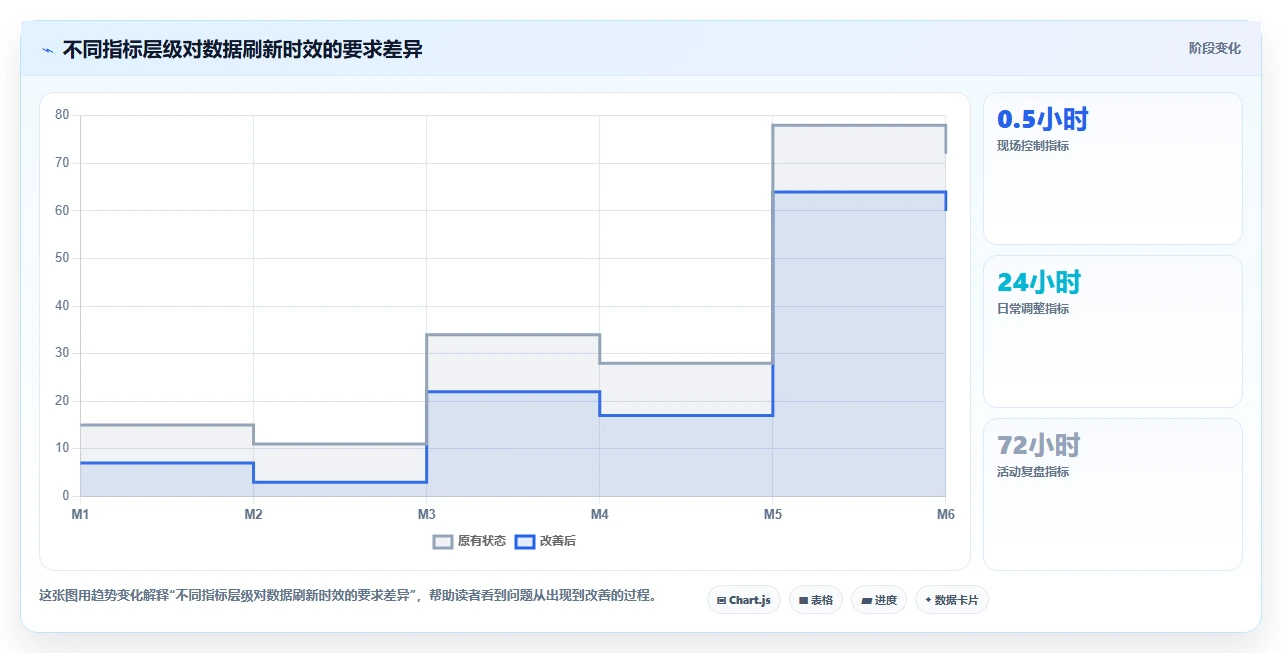
Task: Click the M4 axis label
Action: [x=600, y=514]
